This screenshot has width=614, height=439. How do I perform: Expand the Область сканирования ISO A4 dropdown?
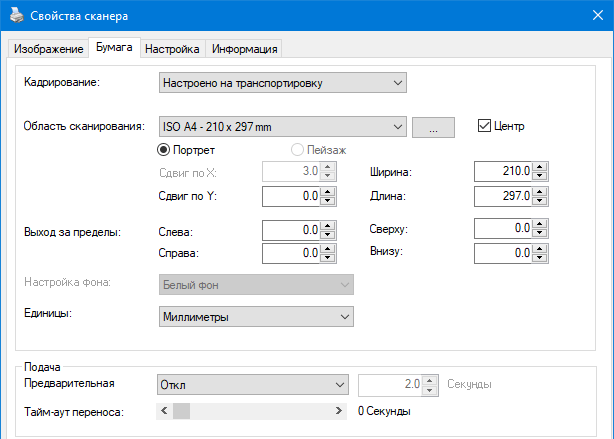pos(283,126)
